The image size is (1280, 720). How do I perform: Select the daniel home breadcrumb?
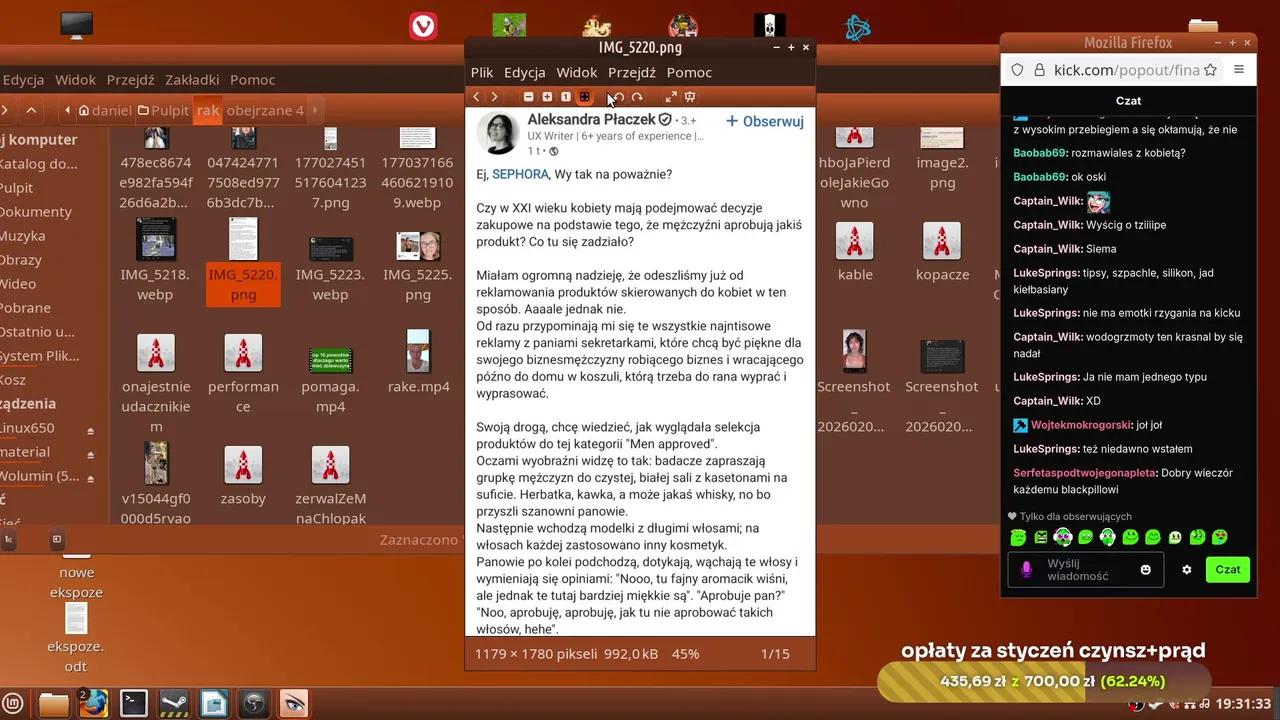coord(104,110)
